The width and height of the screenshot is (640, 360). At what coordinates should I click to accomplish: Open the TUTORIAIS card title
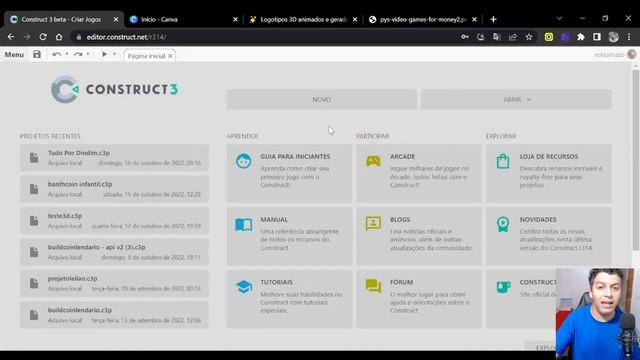(x=276, y=282)
